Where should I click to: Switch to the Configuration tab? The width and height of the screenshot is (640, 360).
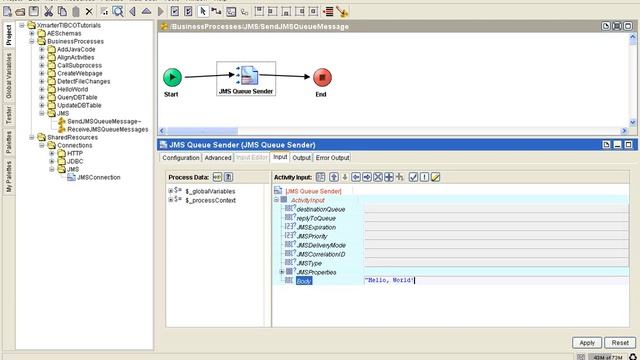click(181, 158)
